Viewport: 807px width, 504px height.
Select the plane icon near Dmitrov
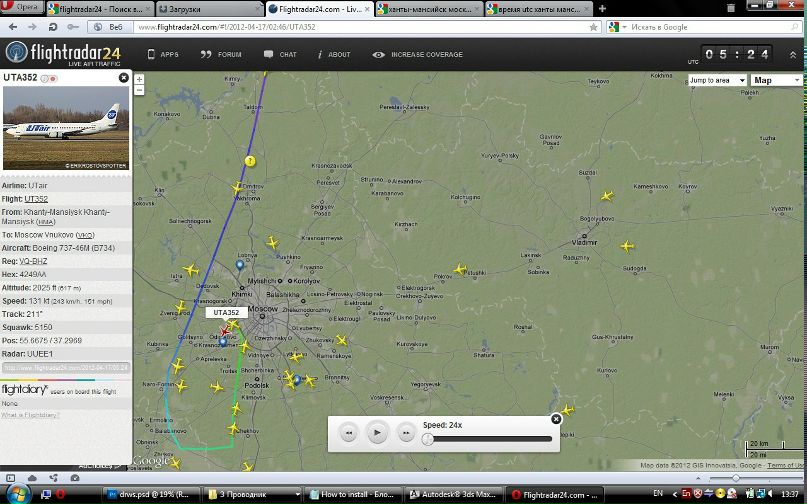point(237,187)
